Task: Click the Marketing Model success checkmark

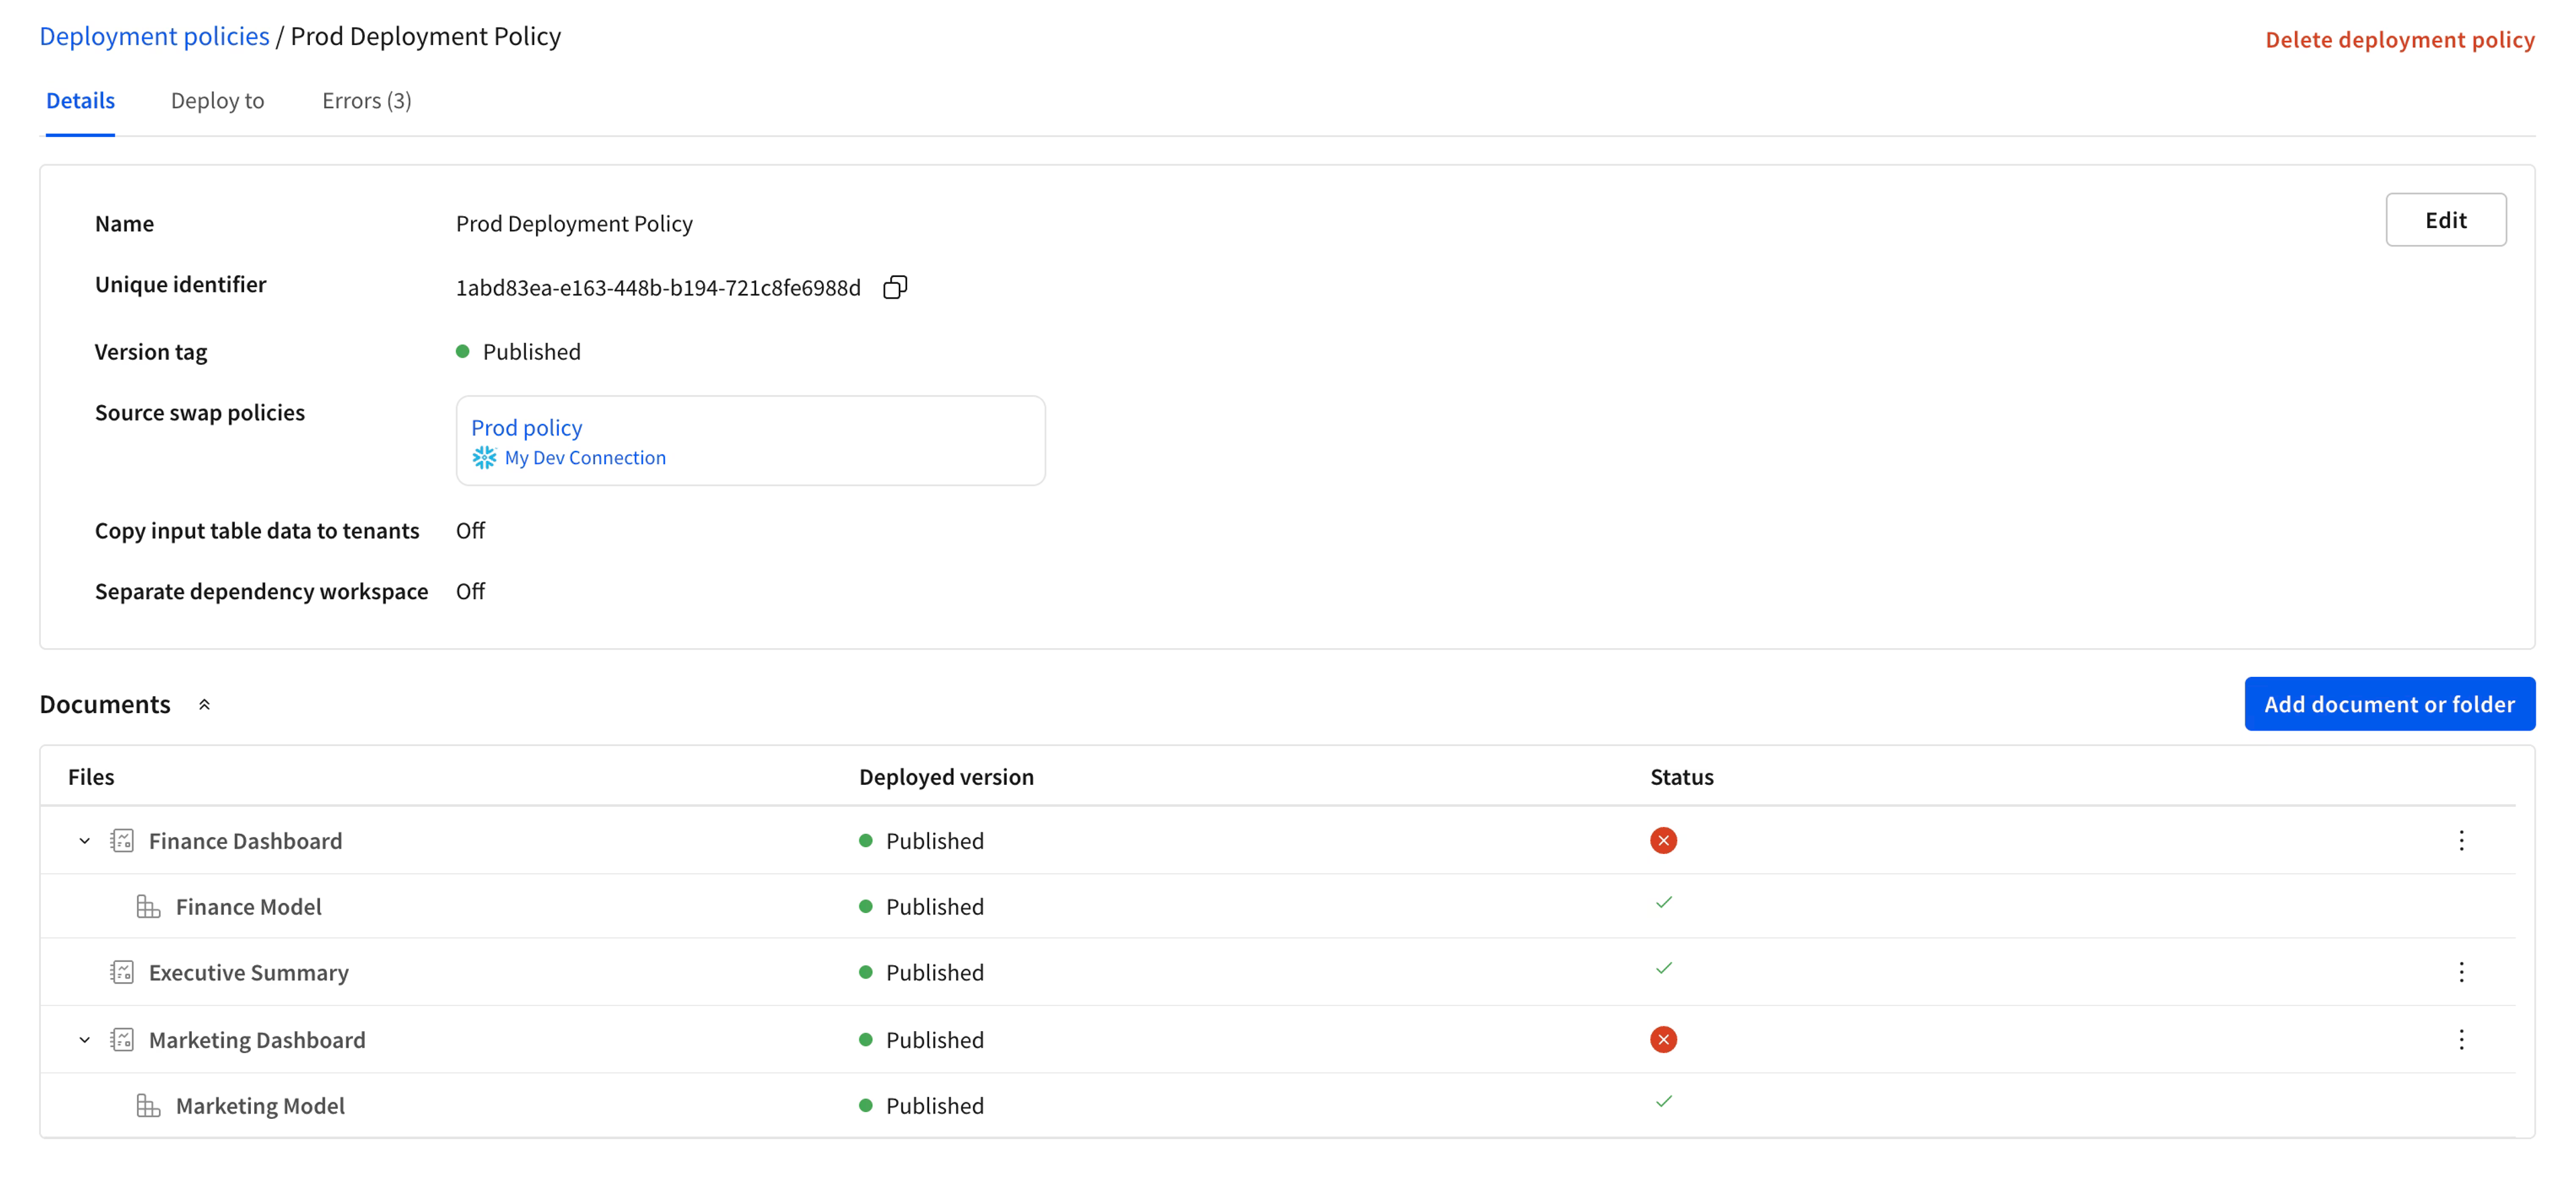Action: 1663,1102
